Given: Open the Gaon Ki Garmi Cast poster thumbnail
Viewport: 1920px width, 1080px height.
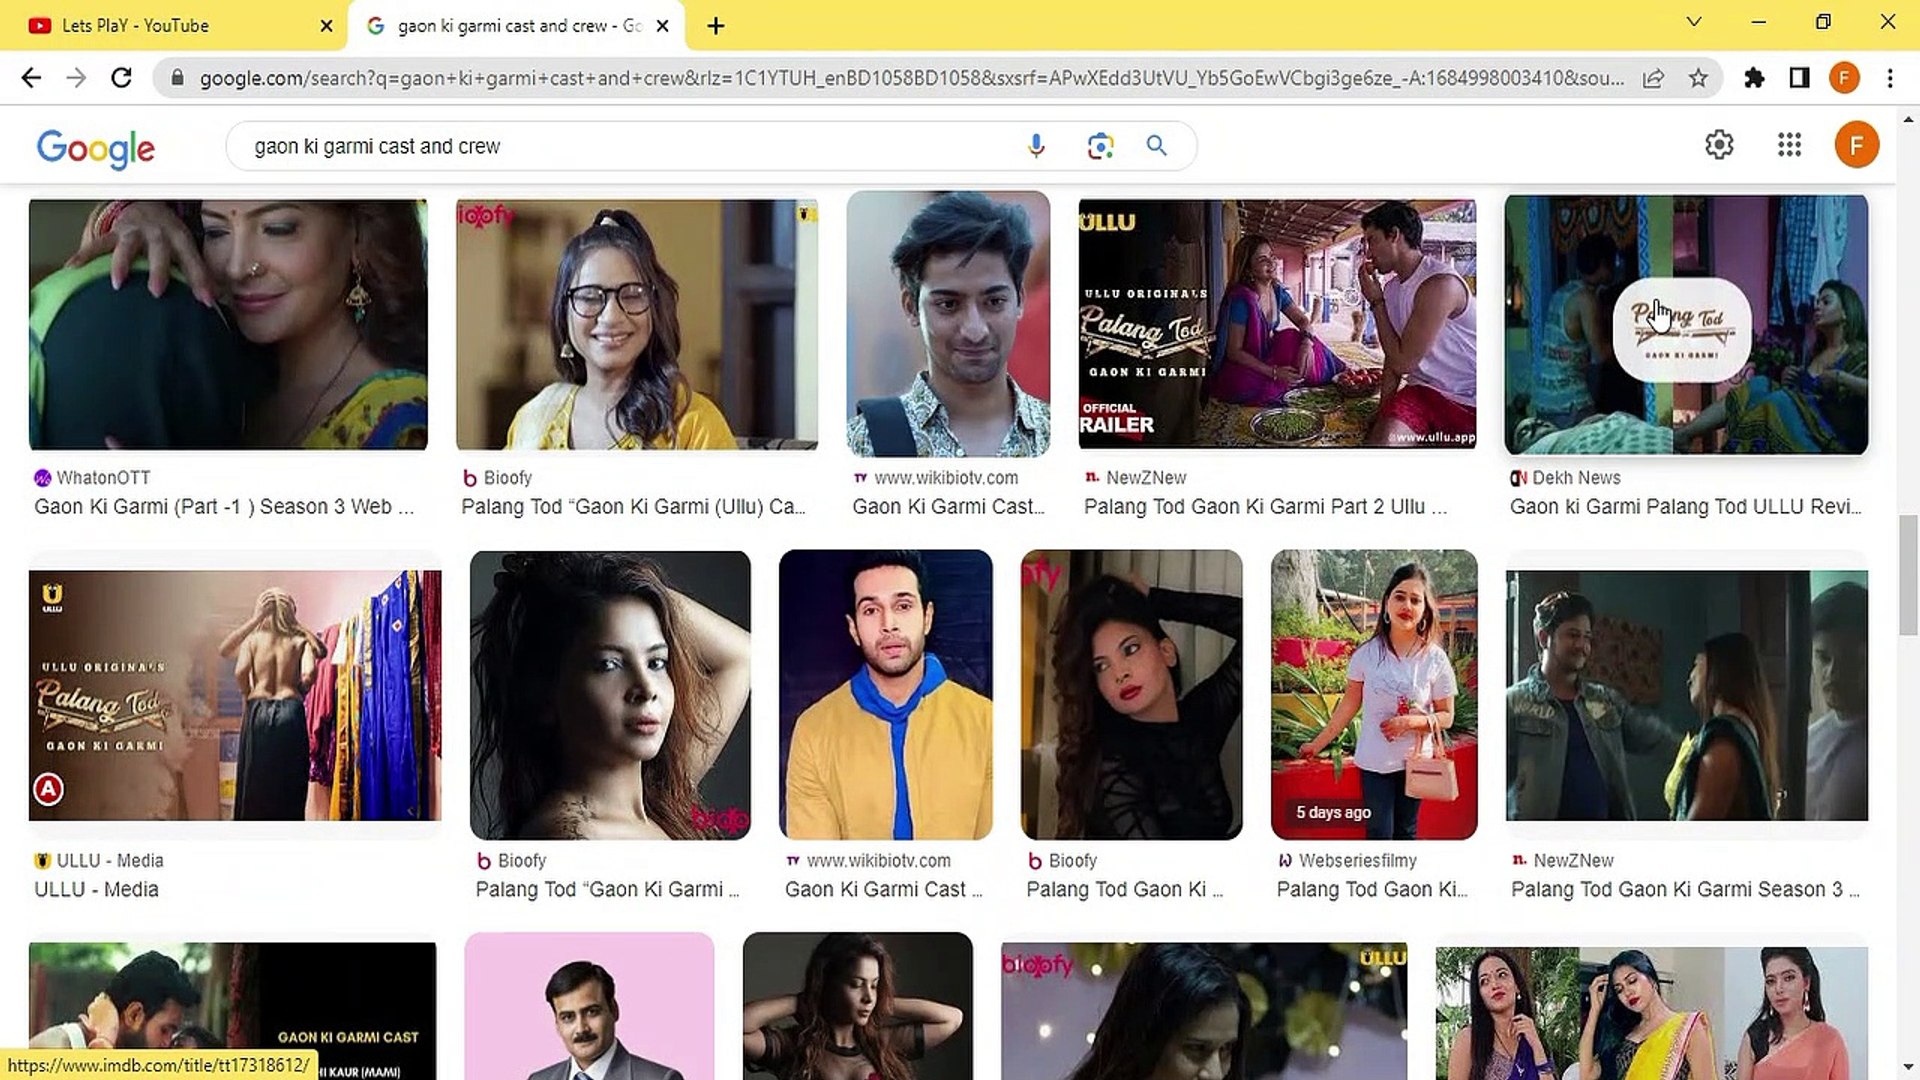Looking at the screenshot, I should 232,1010.
